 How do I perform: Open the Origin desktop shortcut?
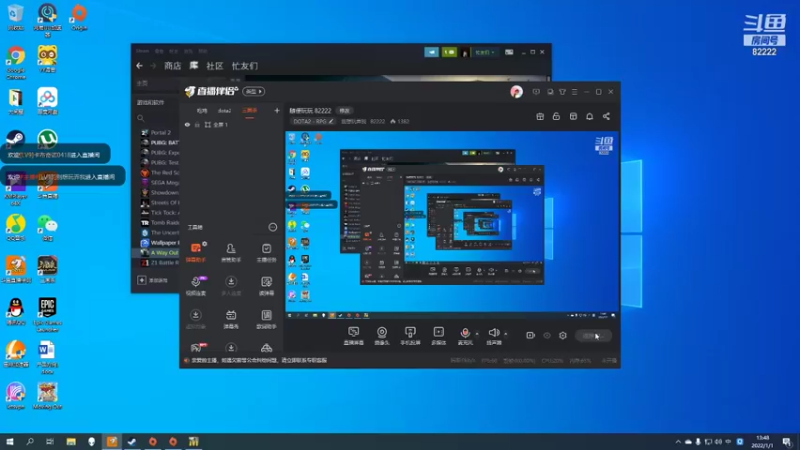pos(79,18)
